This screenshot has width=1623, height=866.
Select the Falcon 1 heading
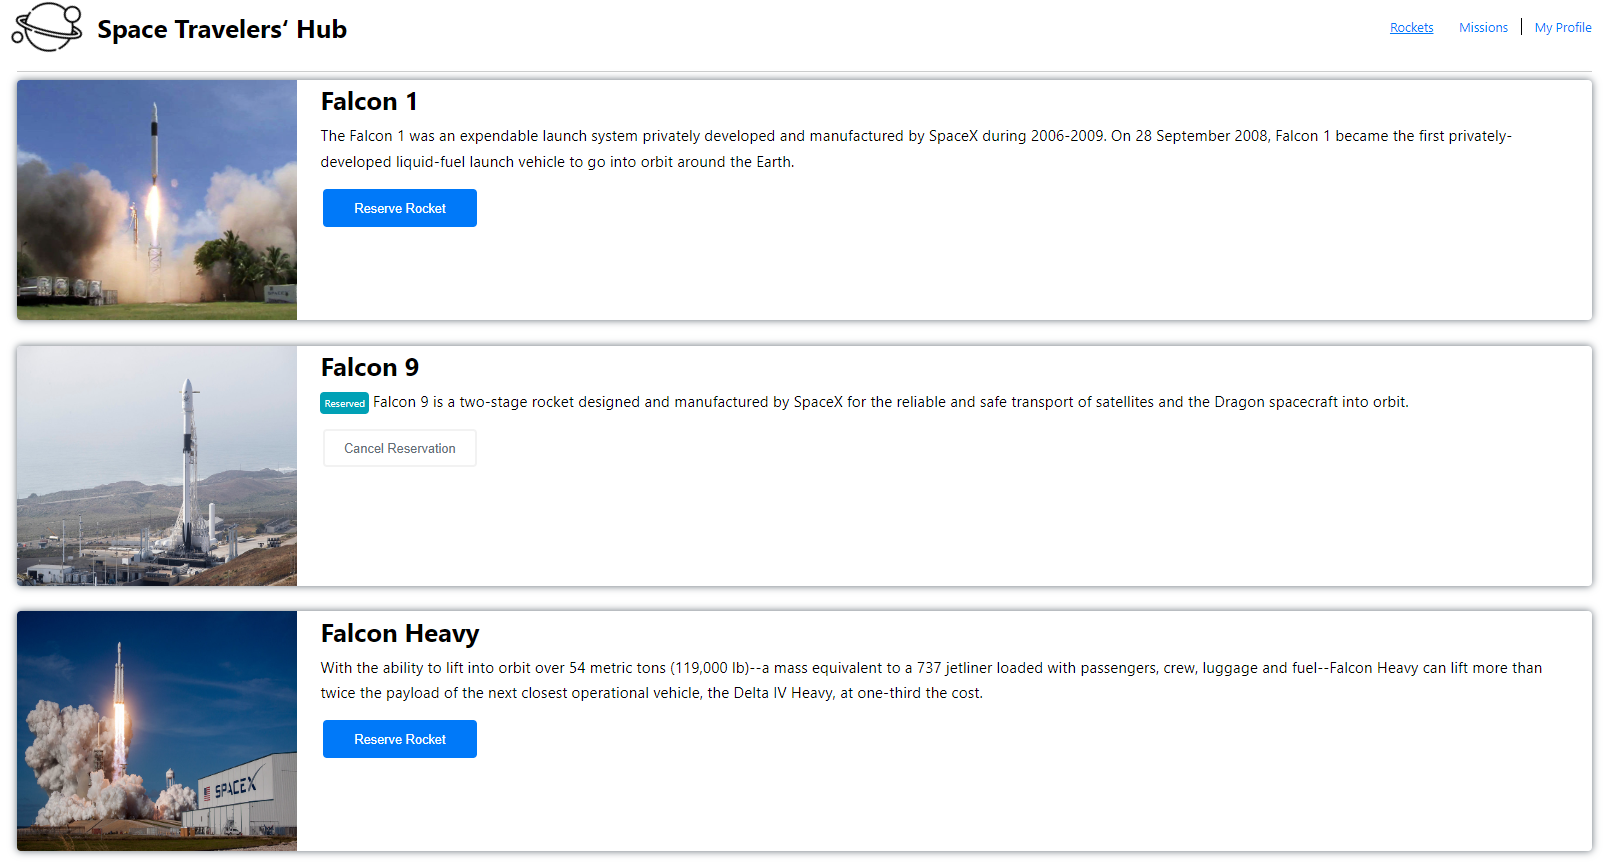pyautogui.click(x=369, y=102)
